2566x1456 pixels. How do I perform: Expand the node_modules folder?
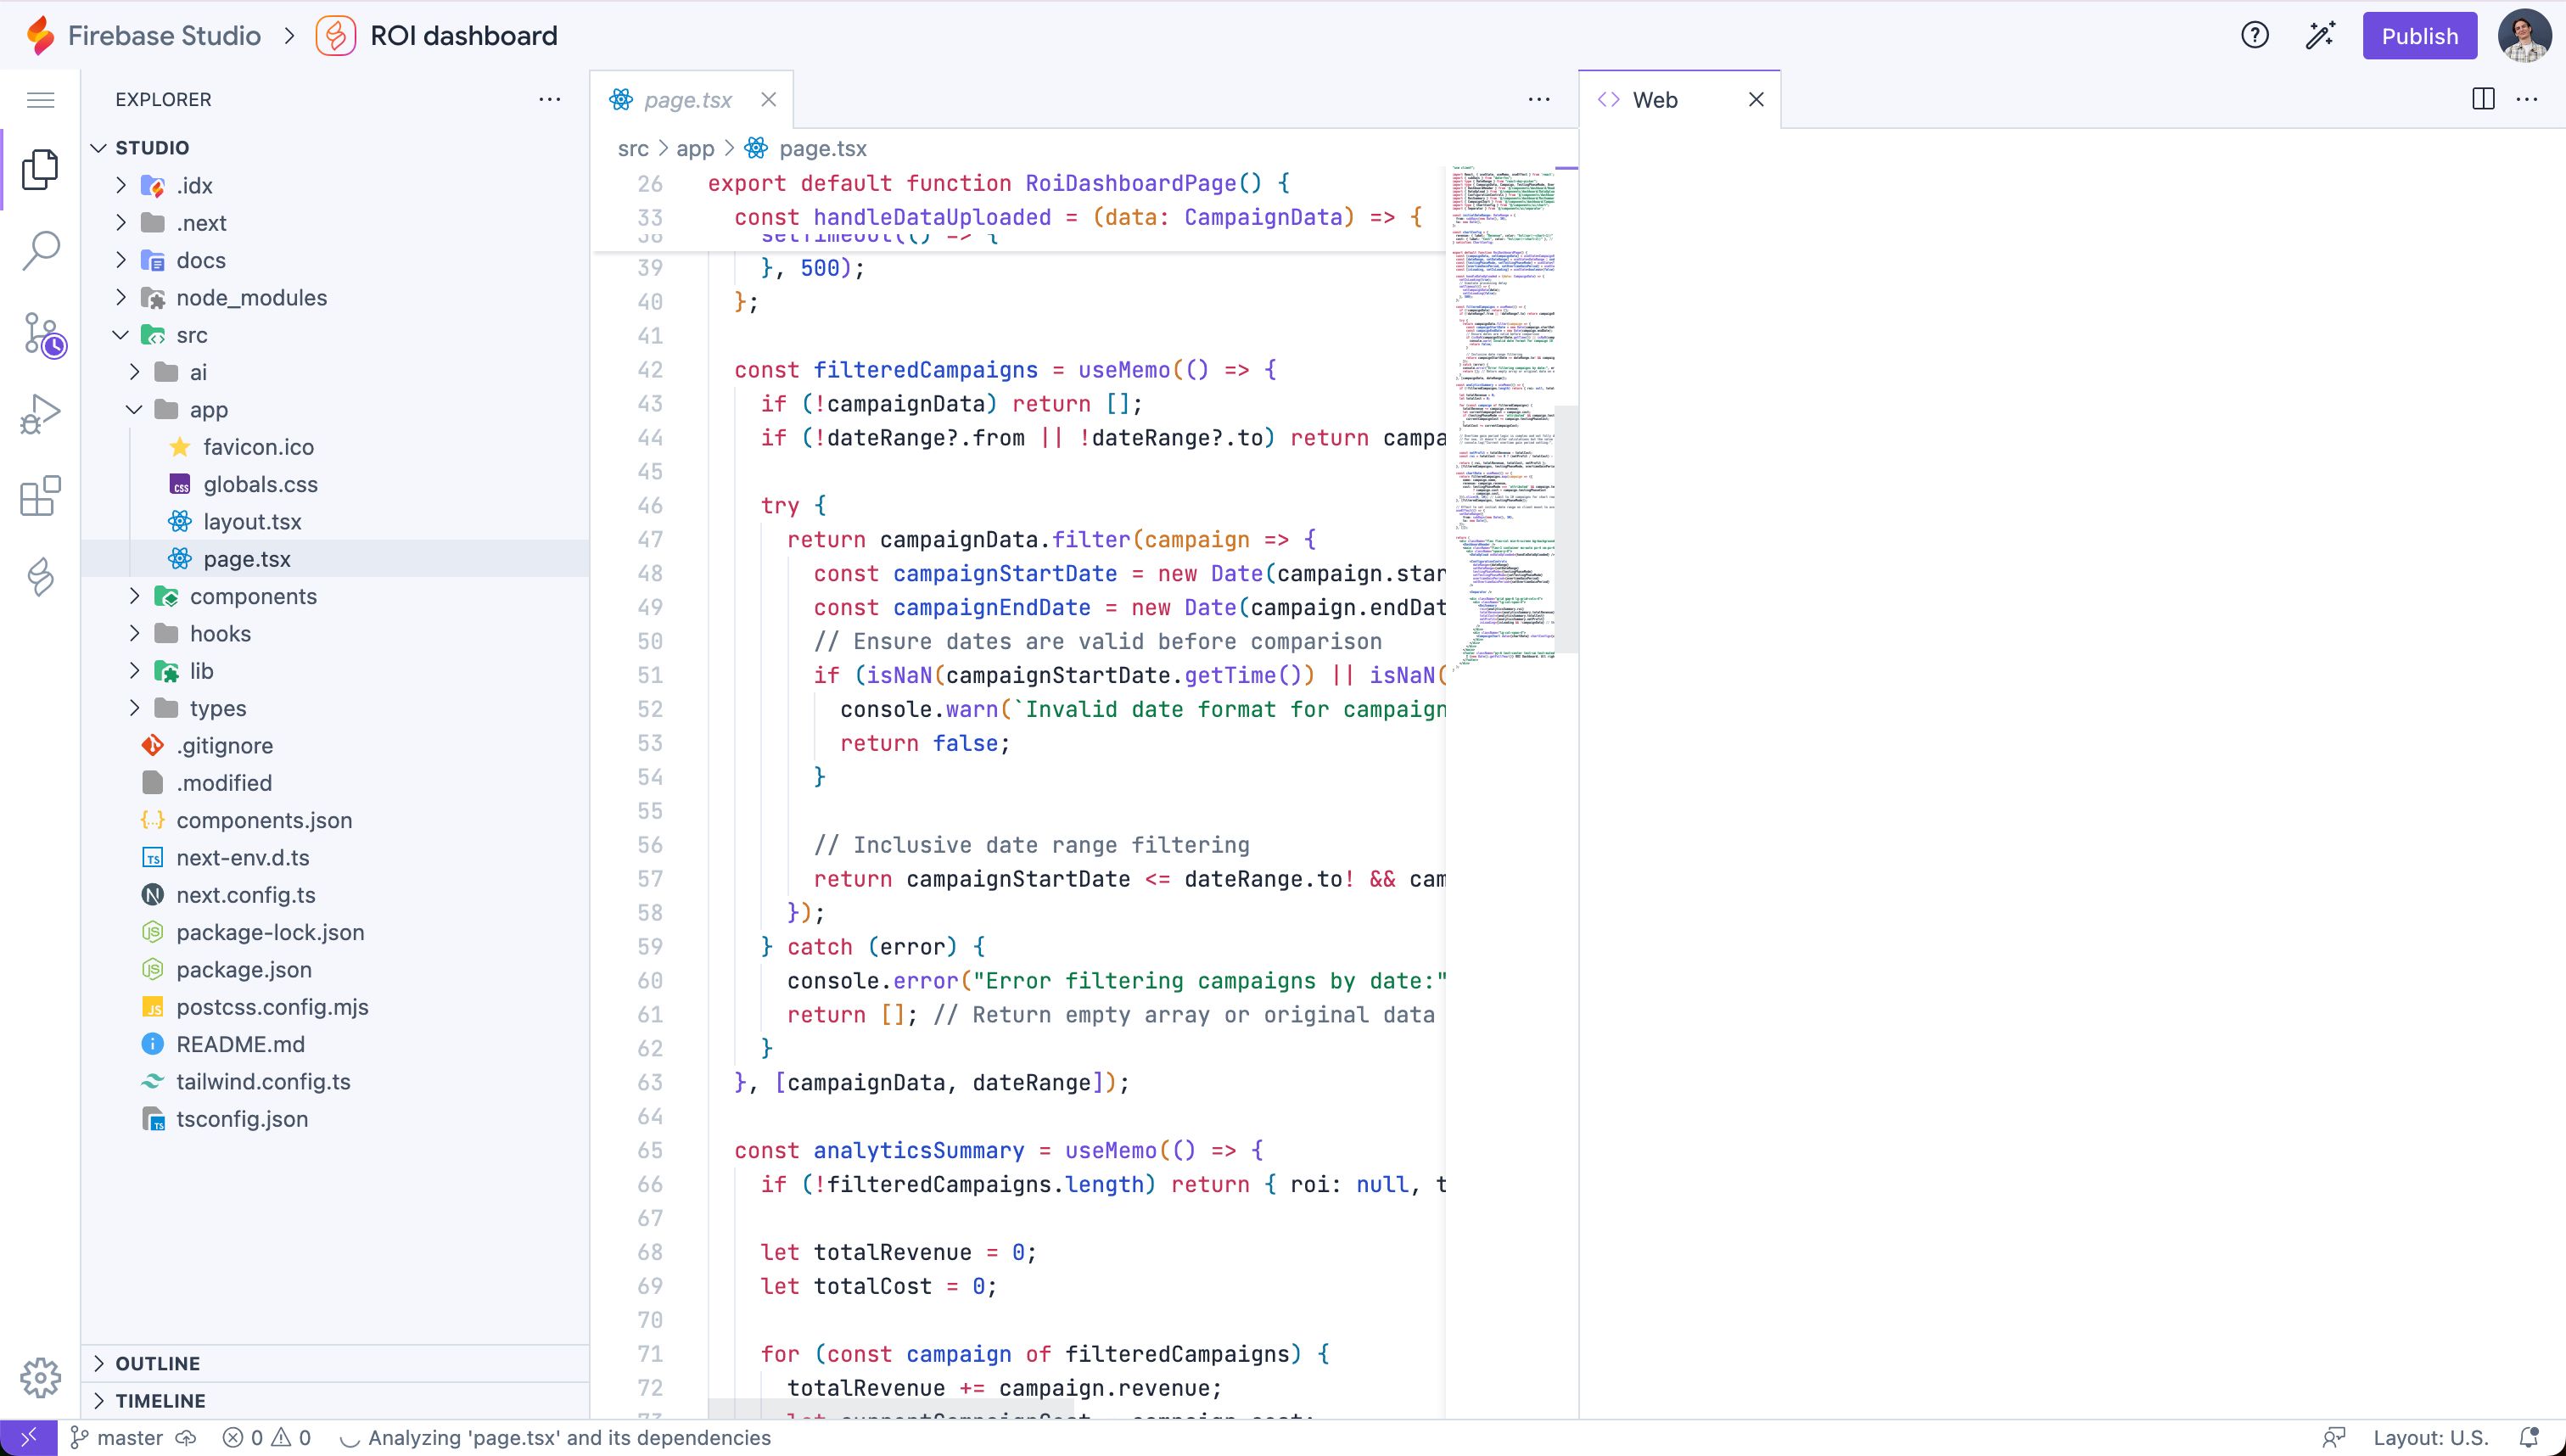pos(121,298)
